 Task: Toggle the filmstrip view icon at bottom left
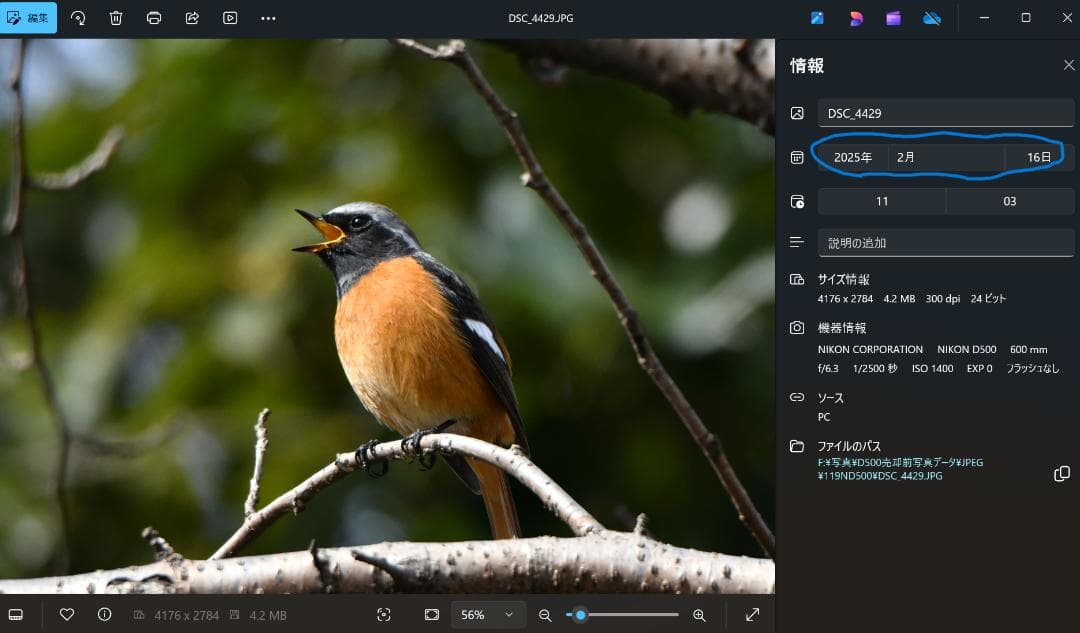click(x=15, y=614)
